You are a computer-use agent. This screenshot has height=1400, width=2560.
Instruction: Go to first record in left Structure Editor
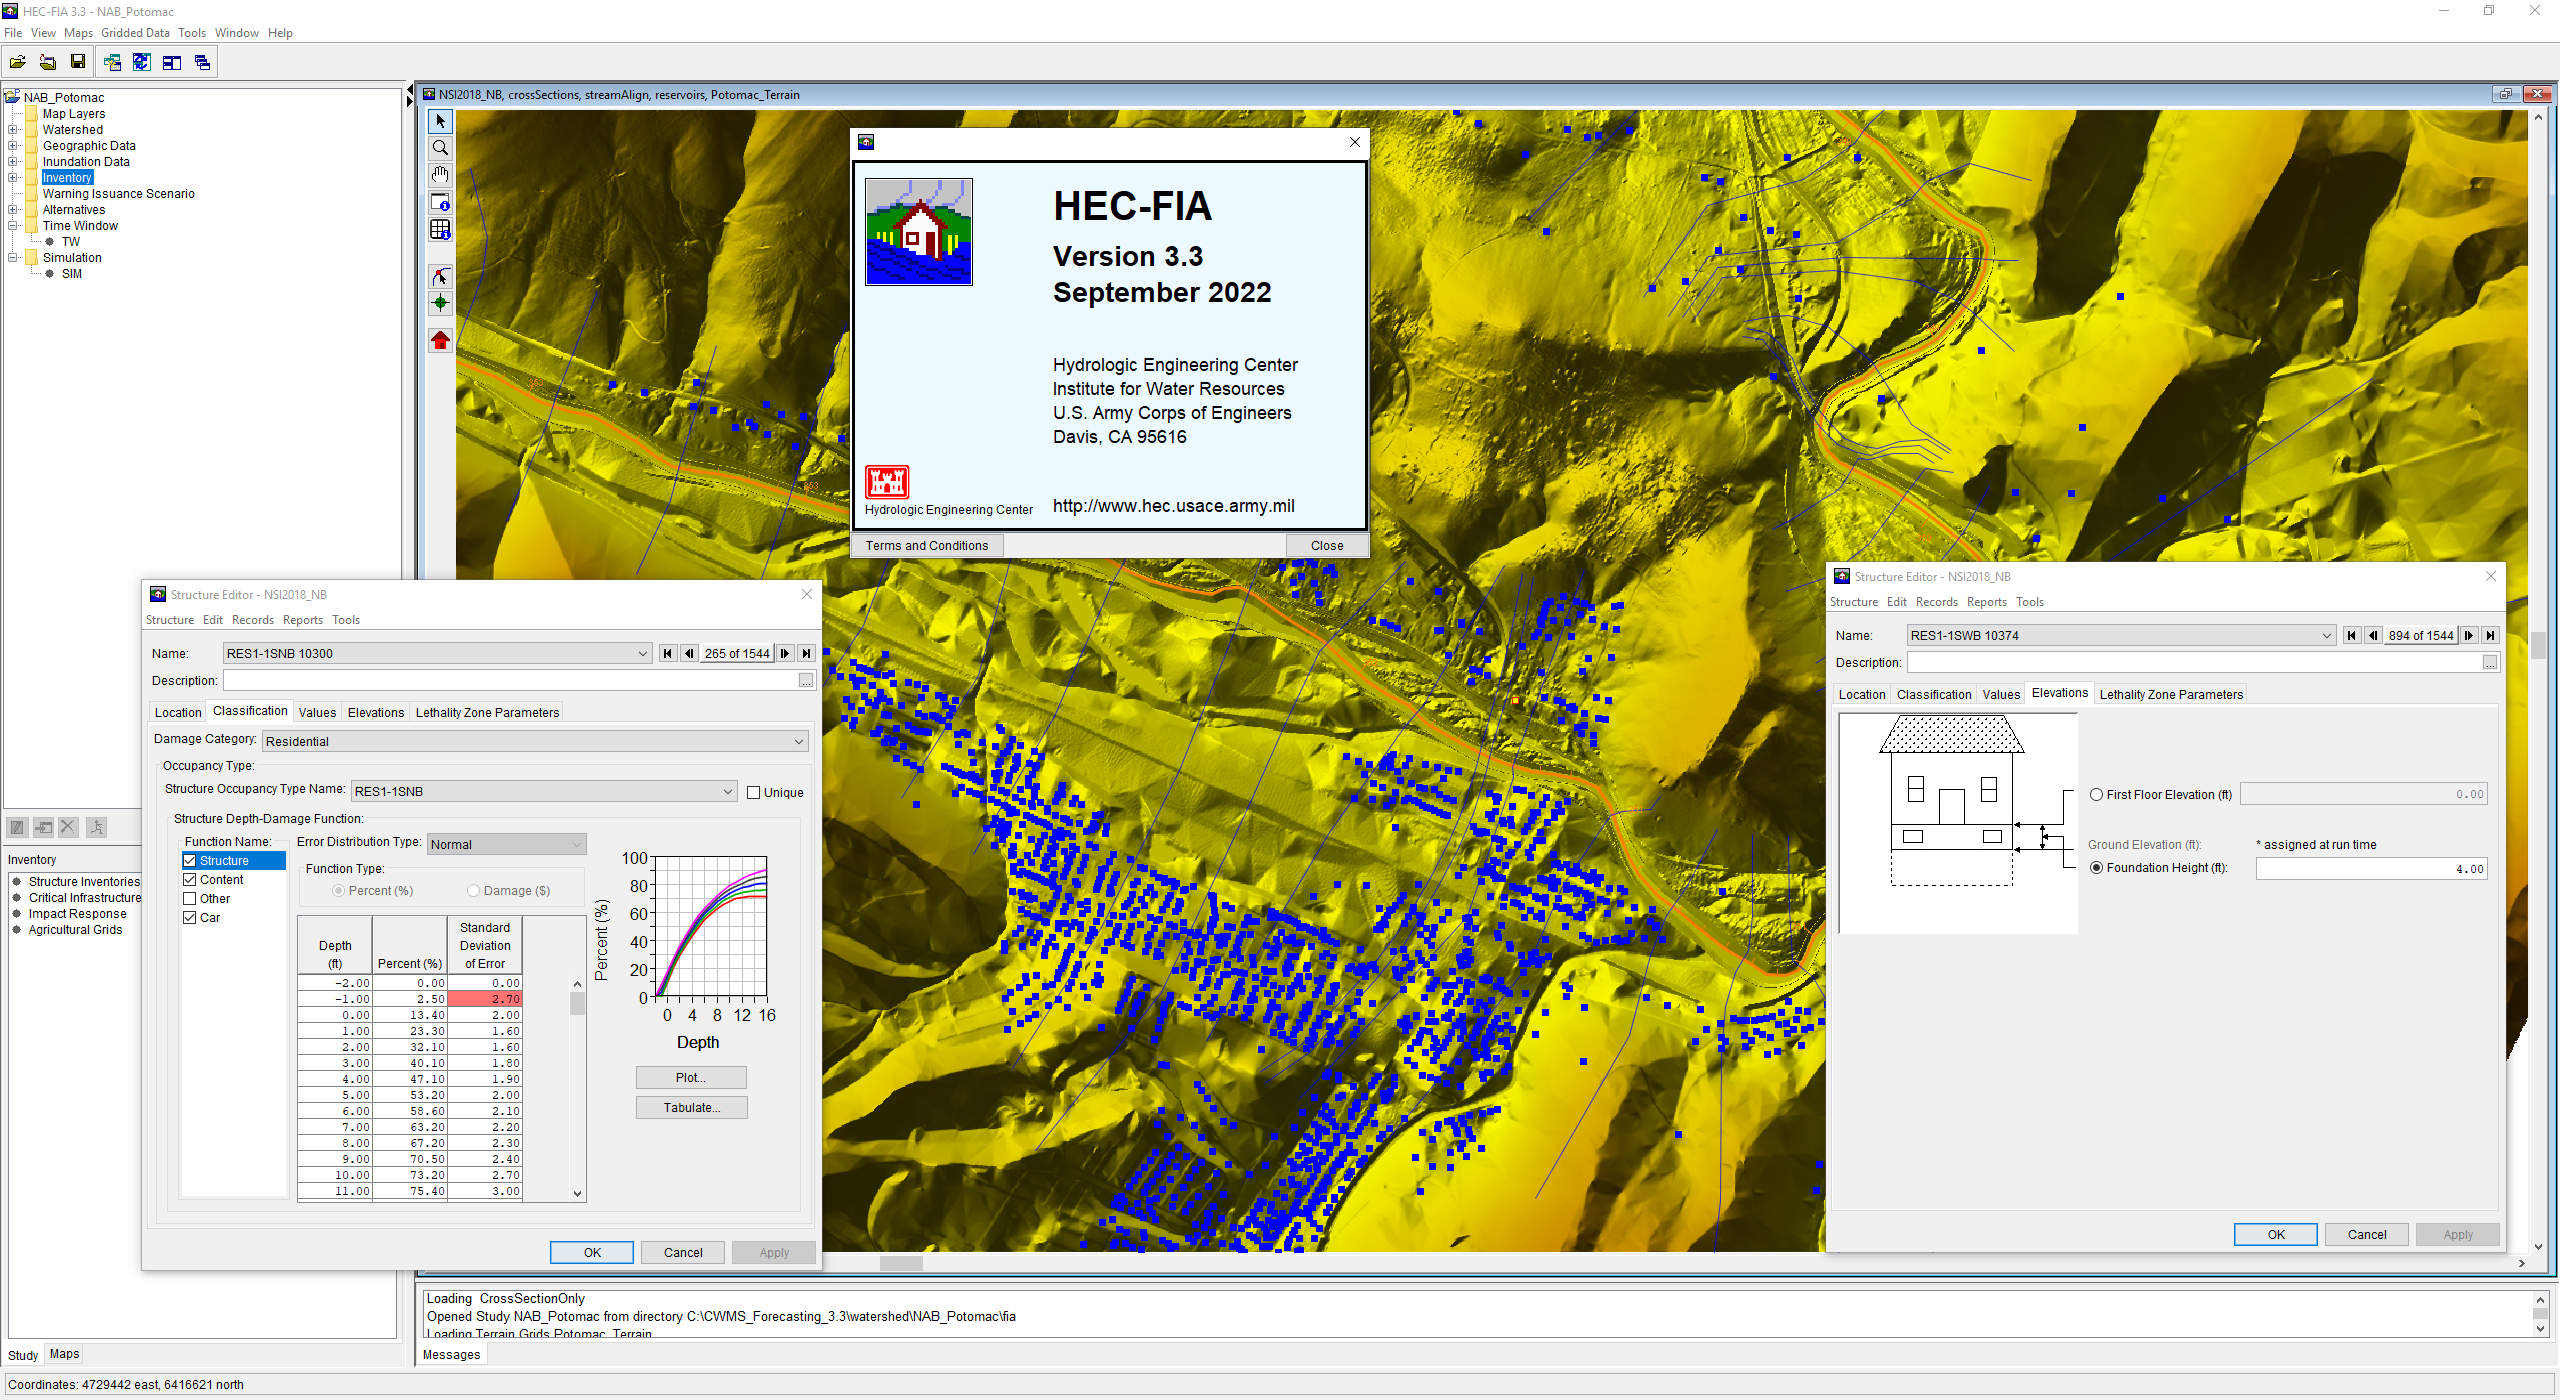point(668,653)
